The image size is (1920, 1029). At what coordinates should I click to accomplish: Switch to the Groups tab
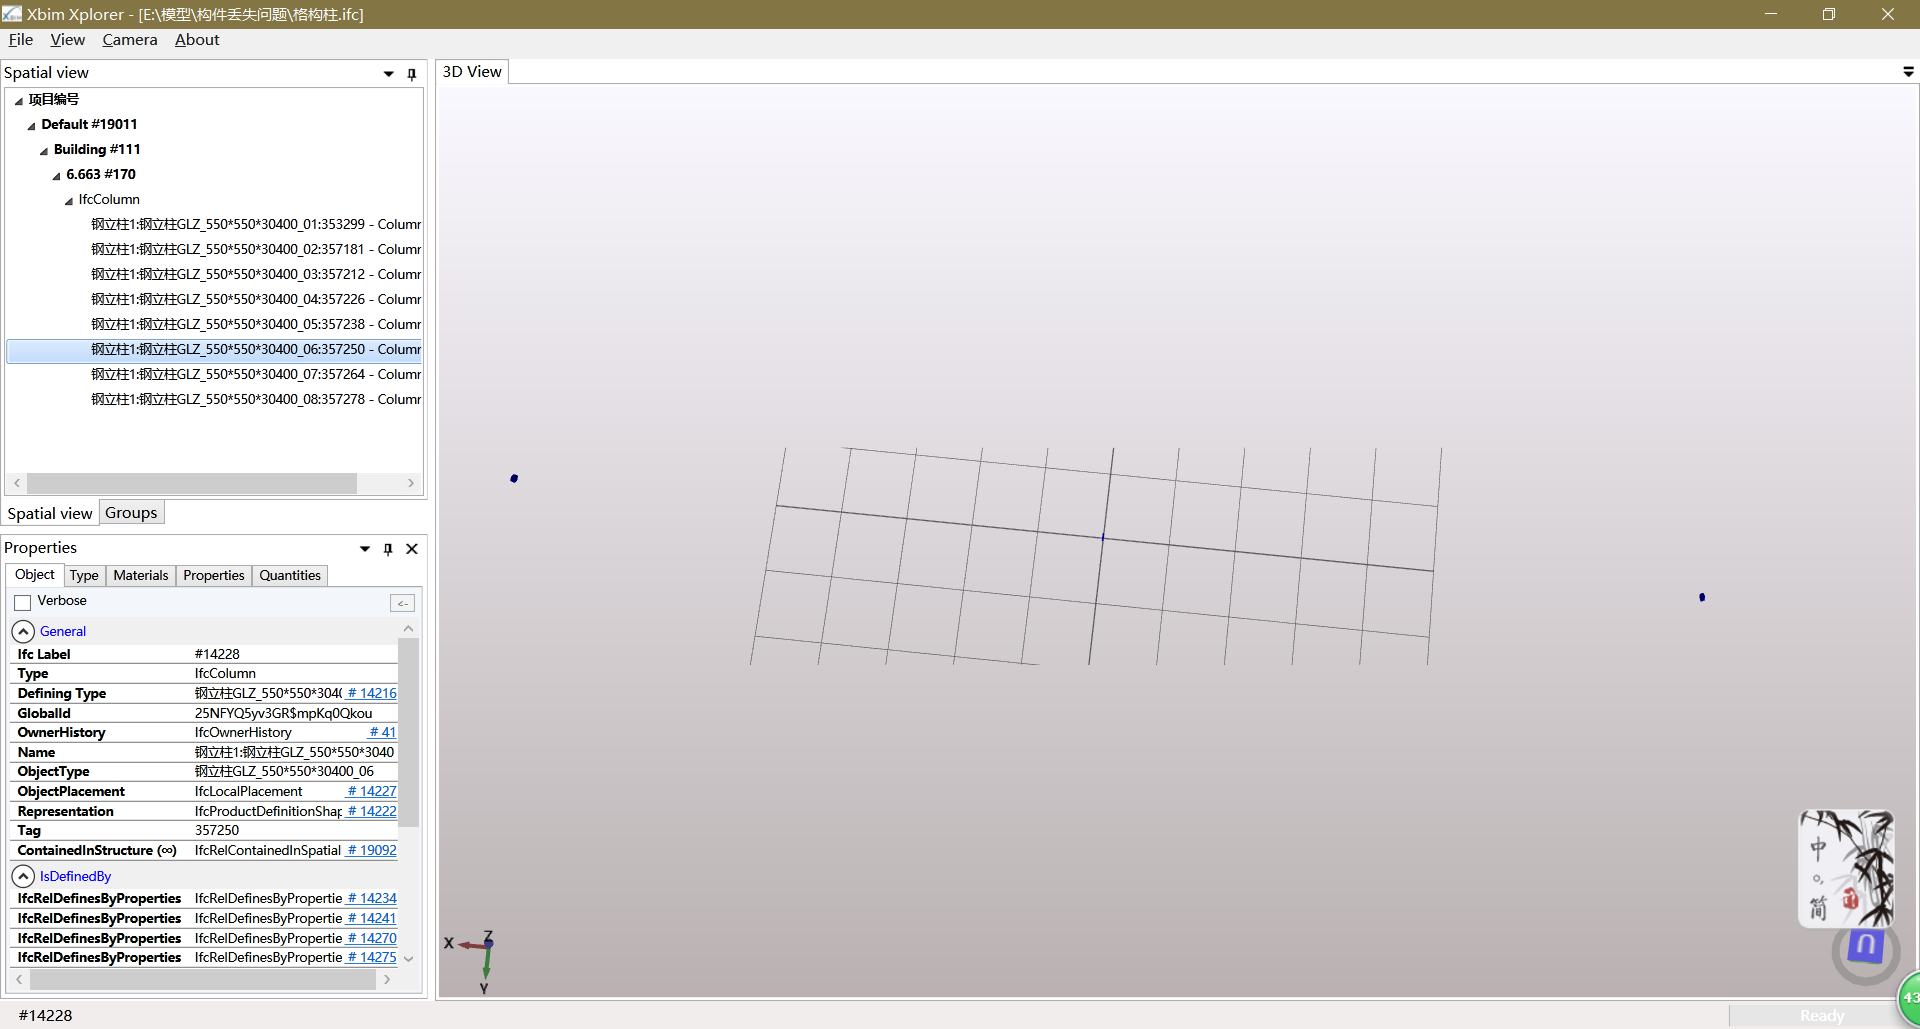click(x=131, y=512)
